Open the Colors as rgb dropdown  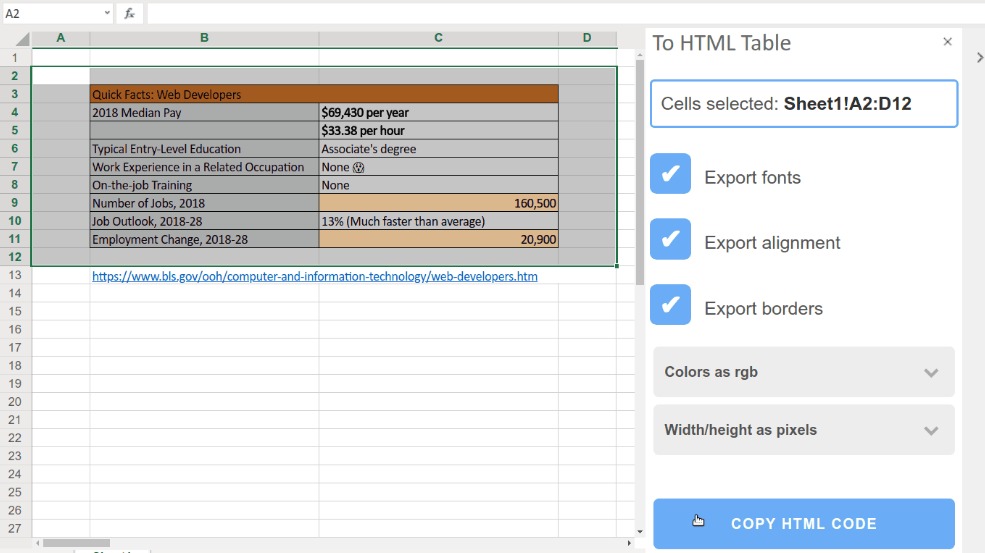pyautogui.click(x=803, y=372)
